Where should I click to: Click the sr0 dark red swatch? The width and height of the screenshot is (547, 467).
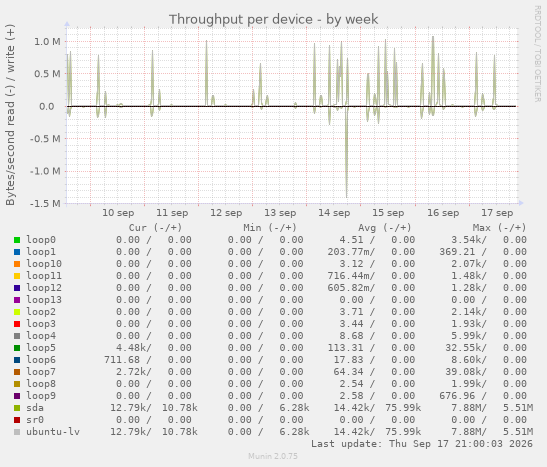[17, 420]
